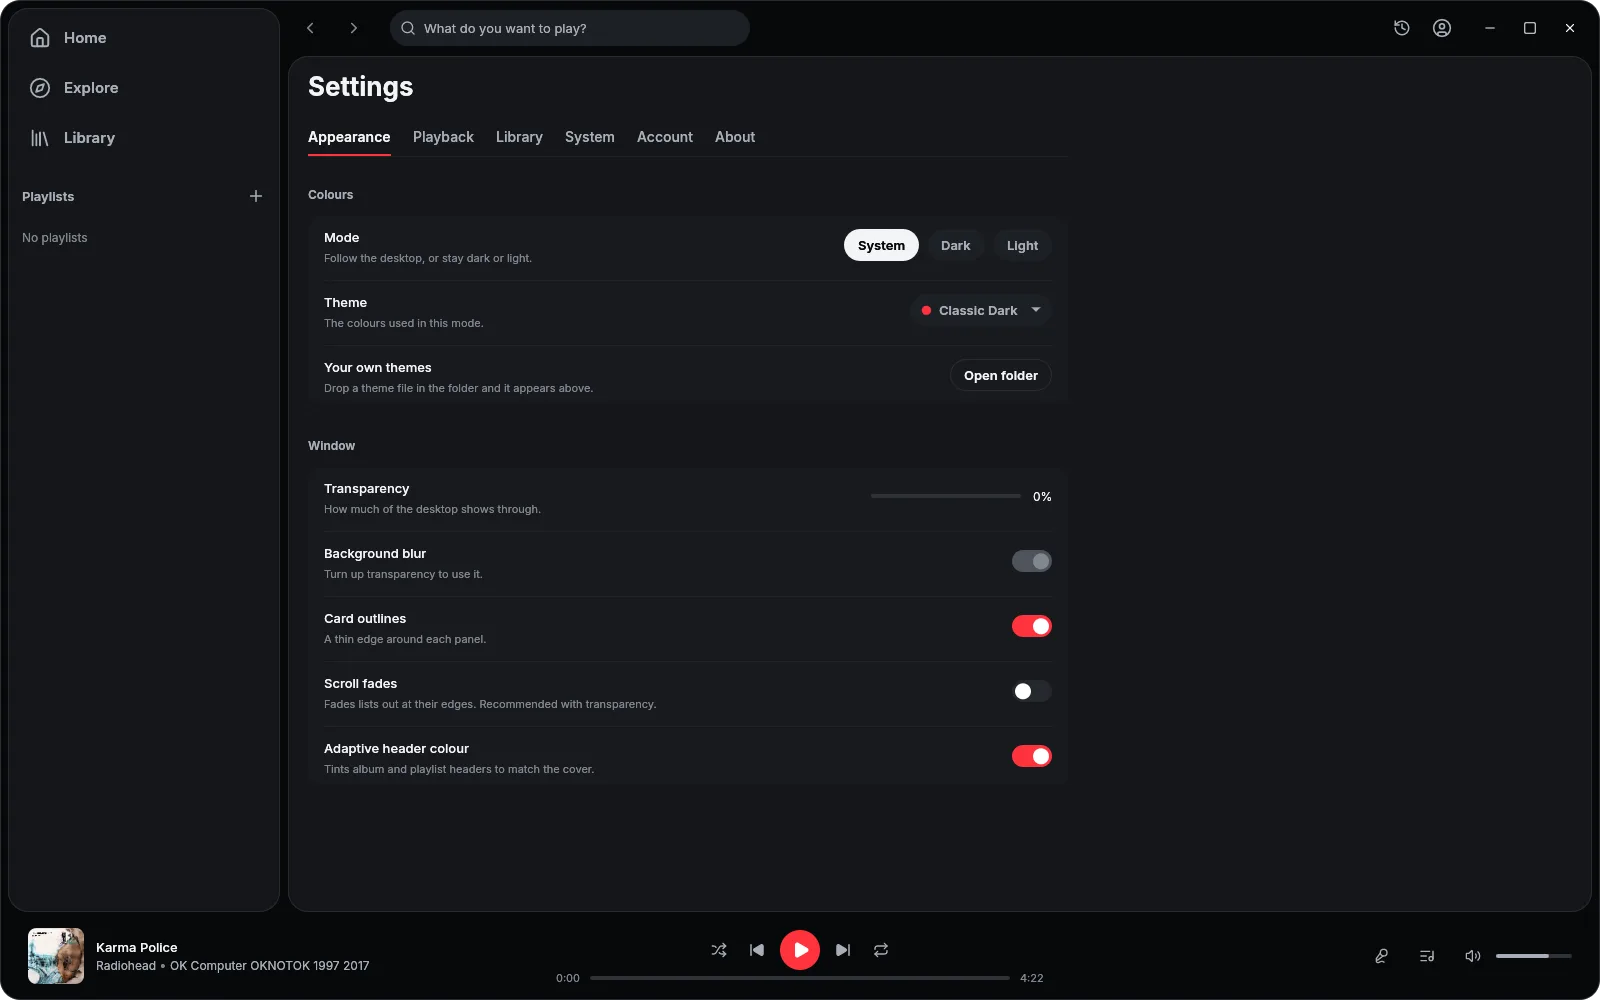Toggle repeat mode
The image size is (1600, 1000).
(881, 950)
